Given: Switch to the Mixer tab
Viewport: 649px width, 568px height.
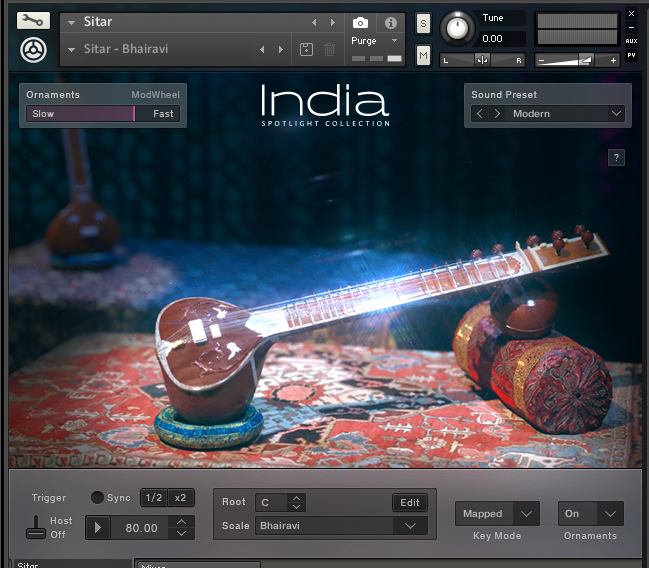Looking at the screenshot, I should [x=199, y=565].
